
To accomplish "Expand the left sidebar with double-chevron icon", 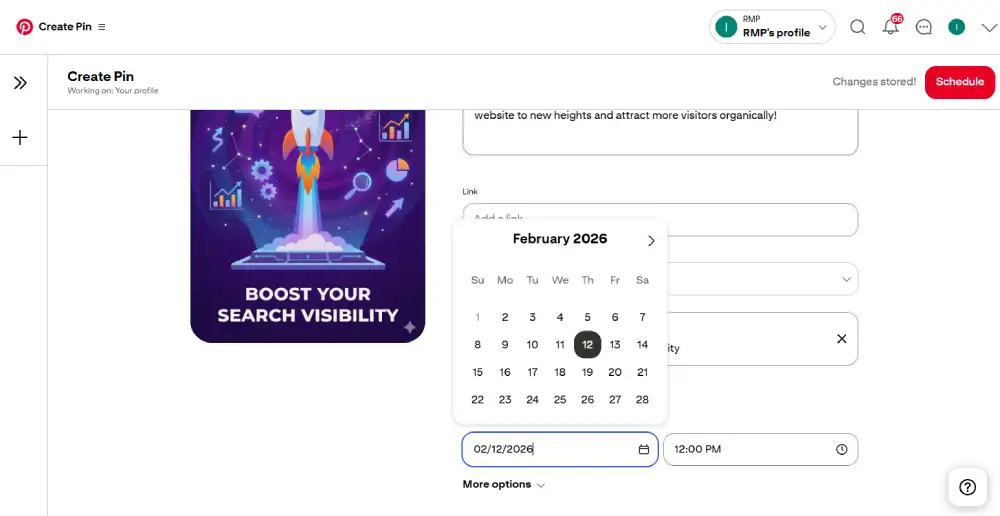I will point(20,83).
